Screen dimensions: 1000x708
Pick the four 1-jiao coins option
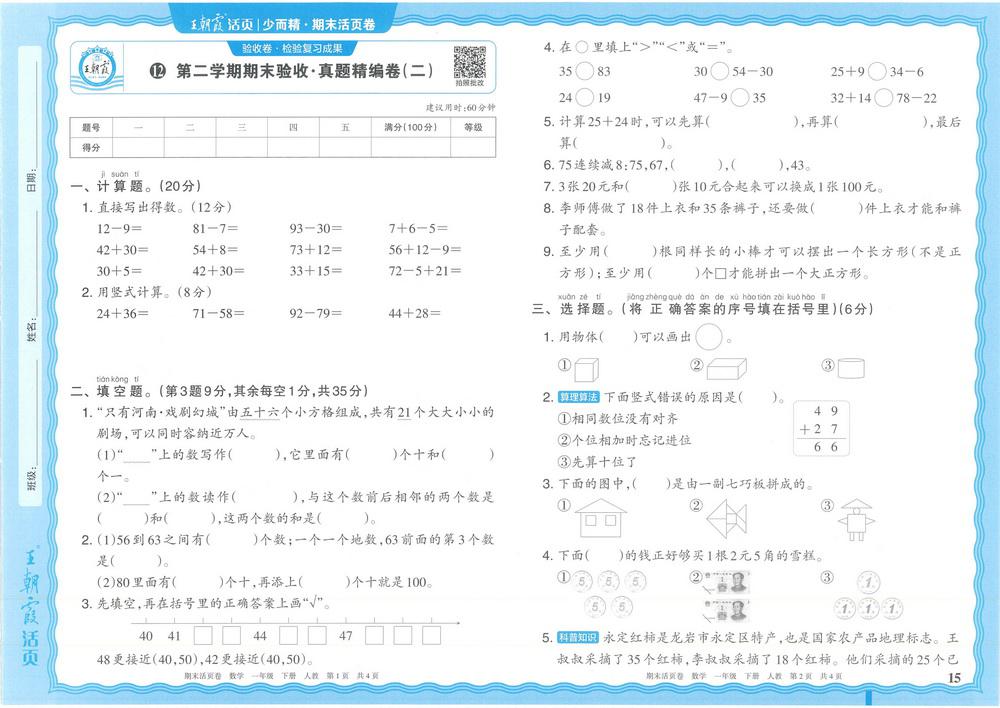869,596
